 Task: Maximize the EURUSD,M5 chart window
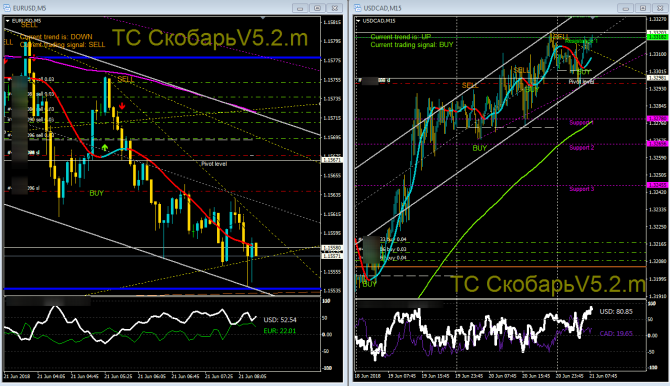coord(317,8)
